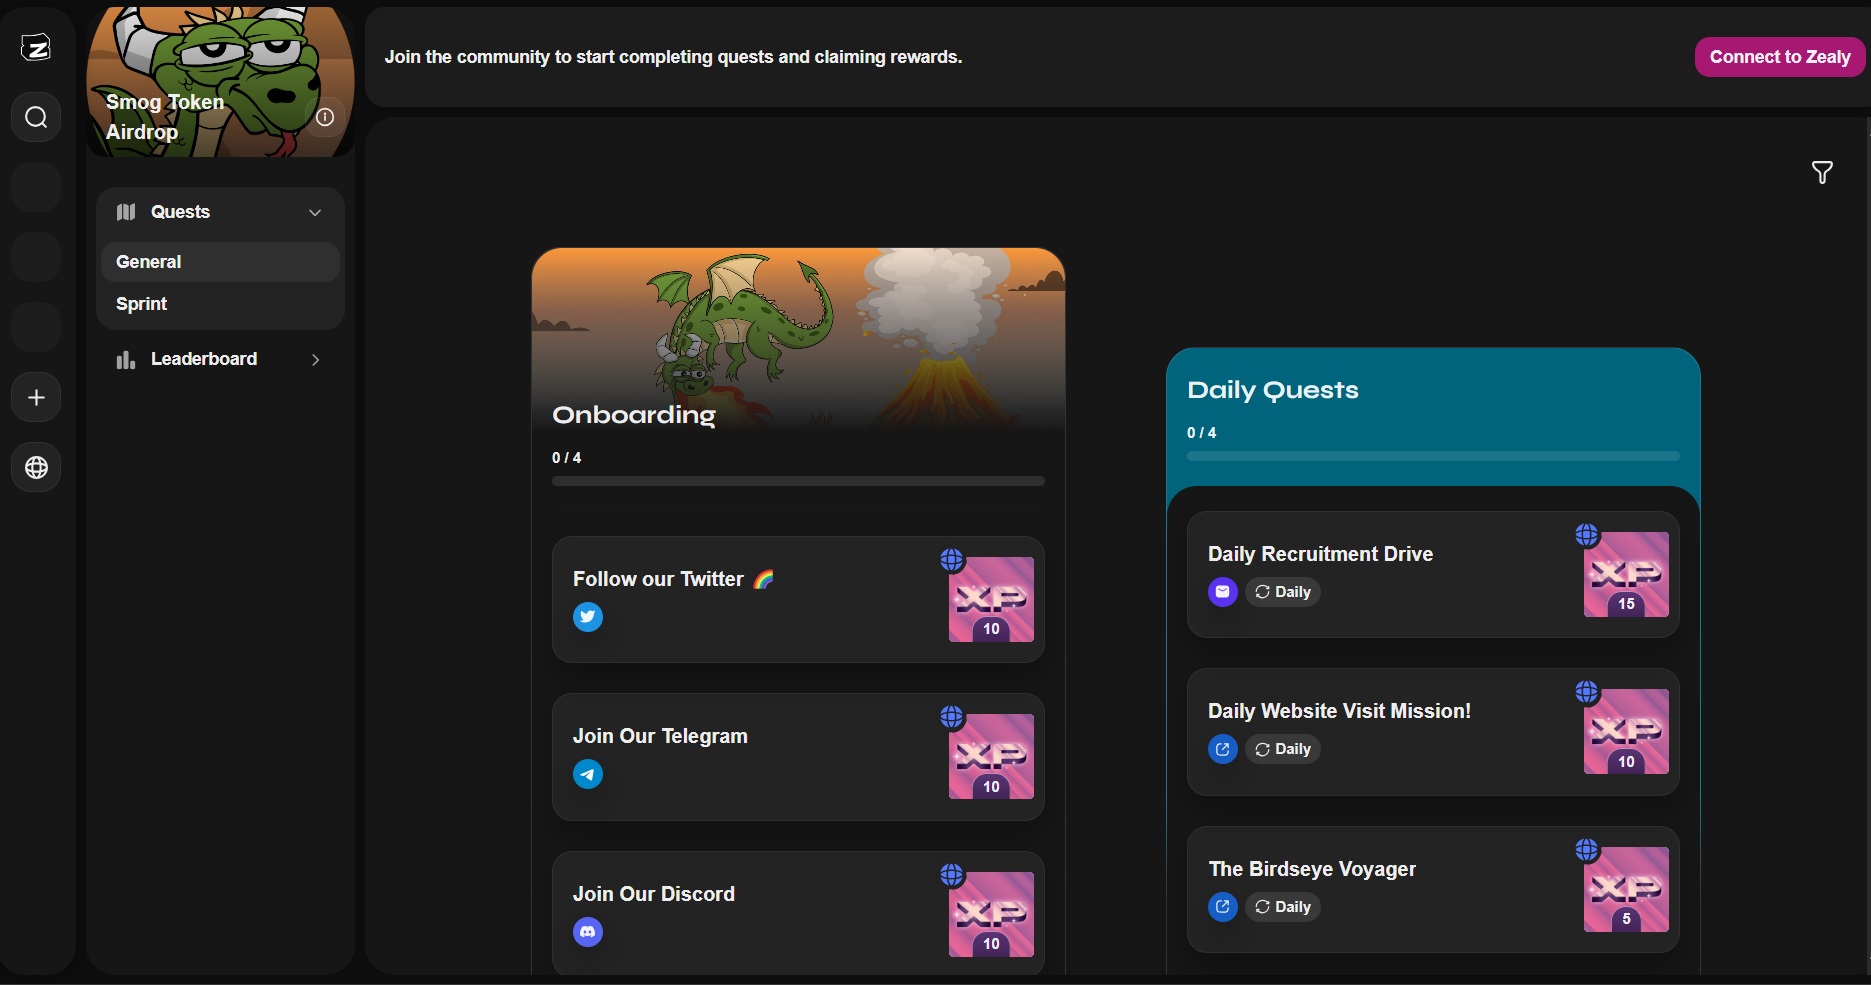
Task: Click the Zealy logo icon
Action: [x=36, y=47]
